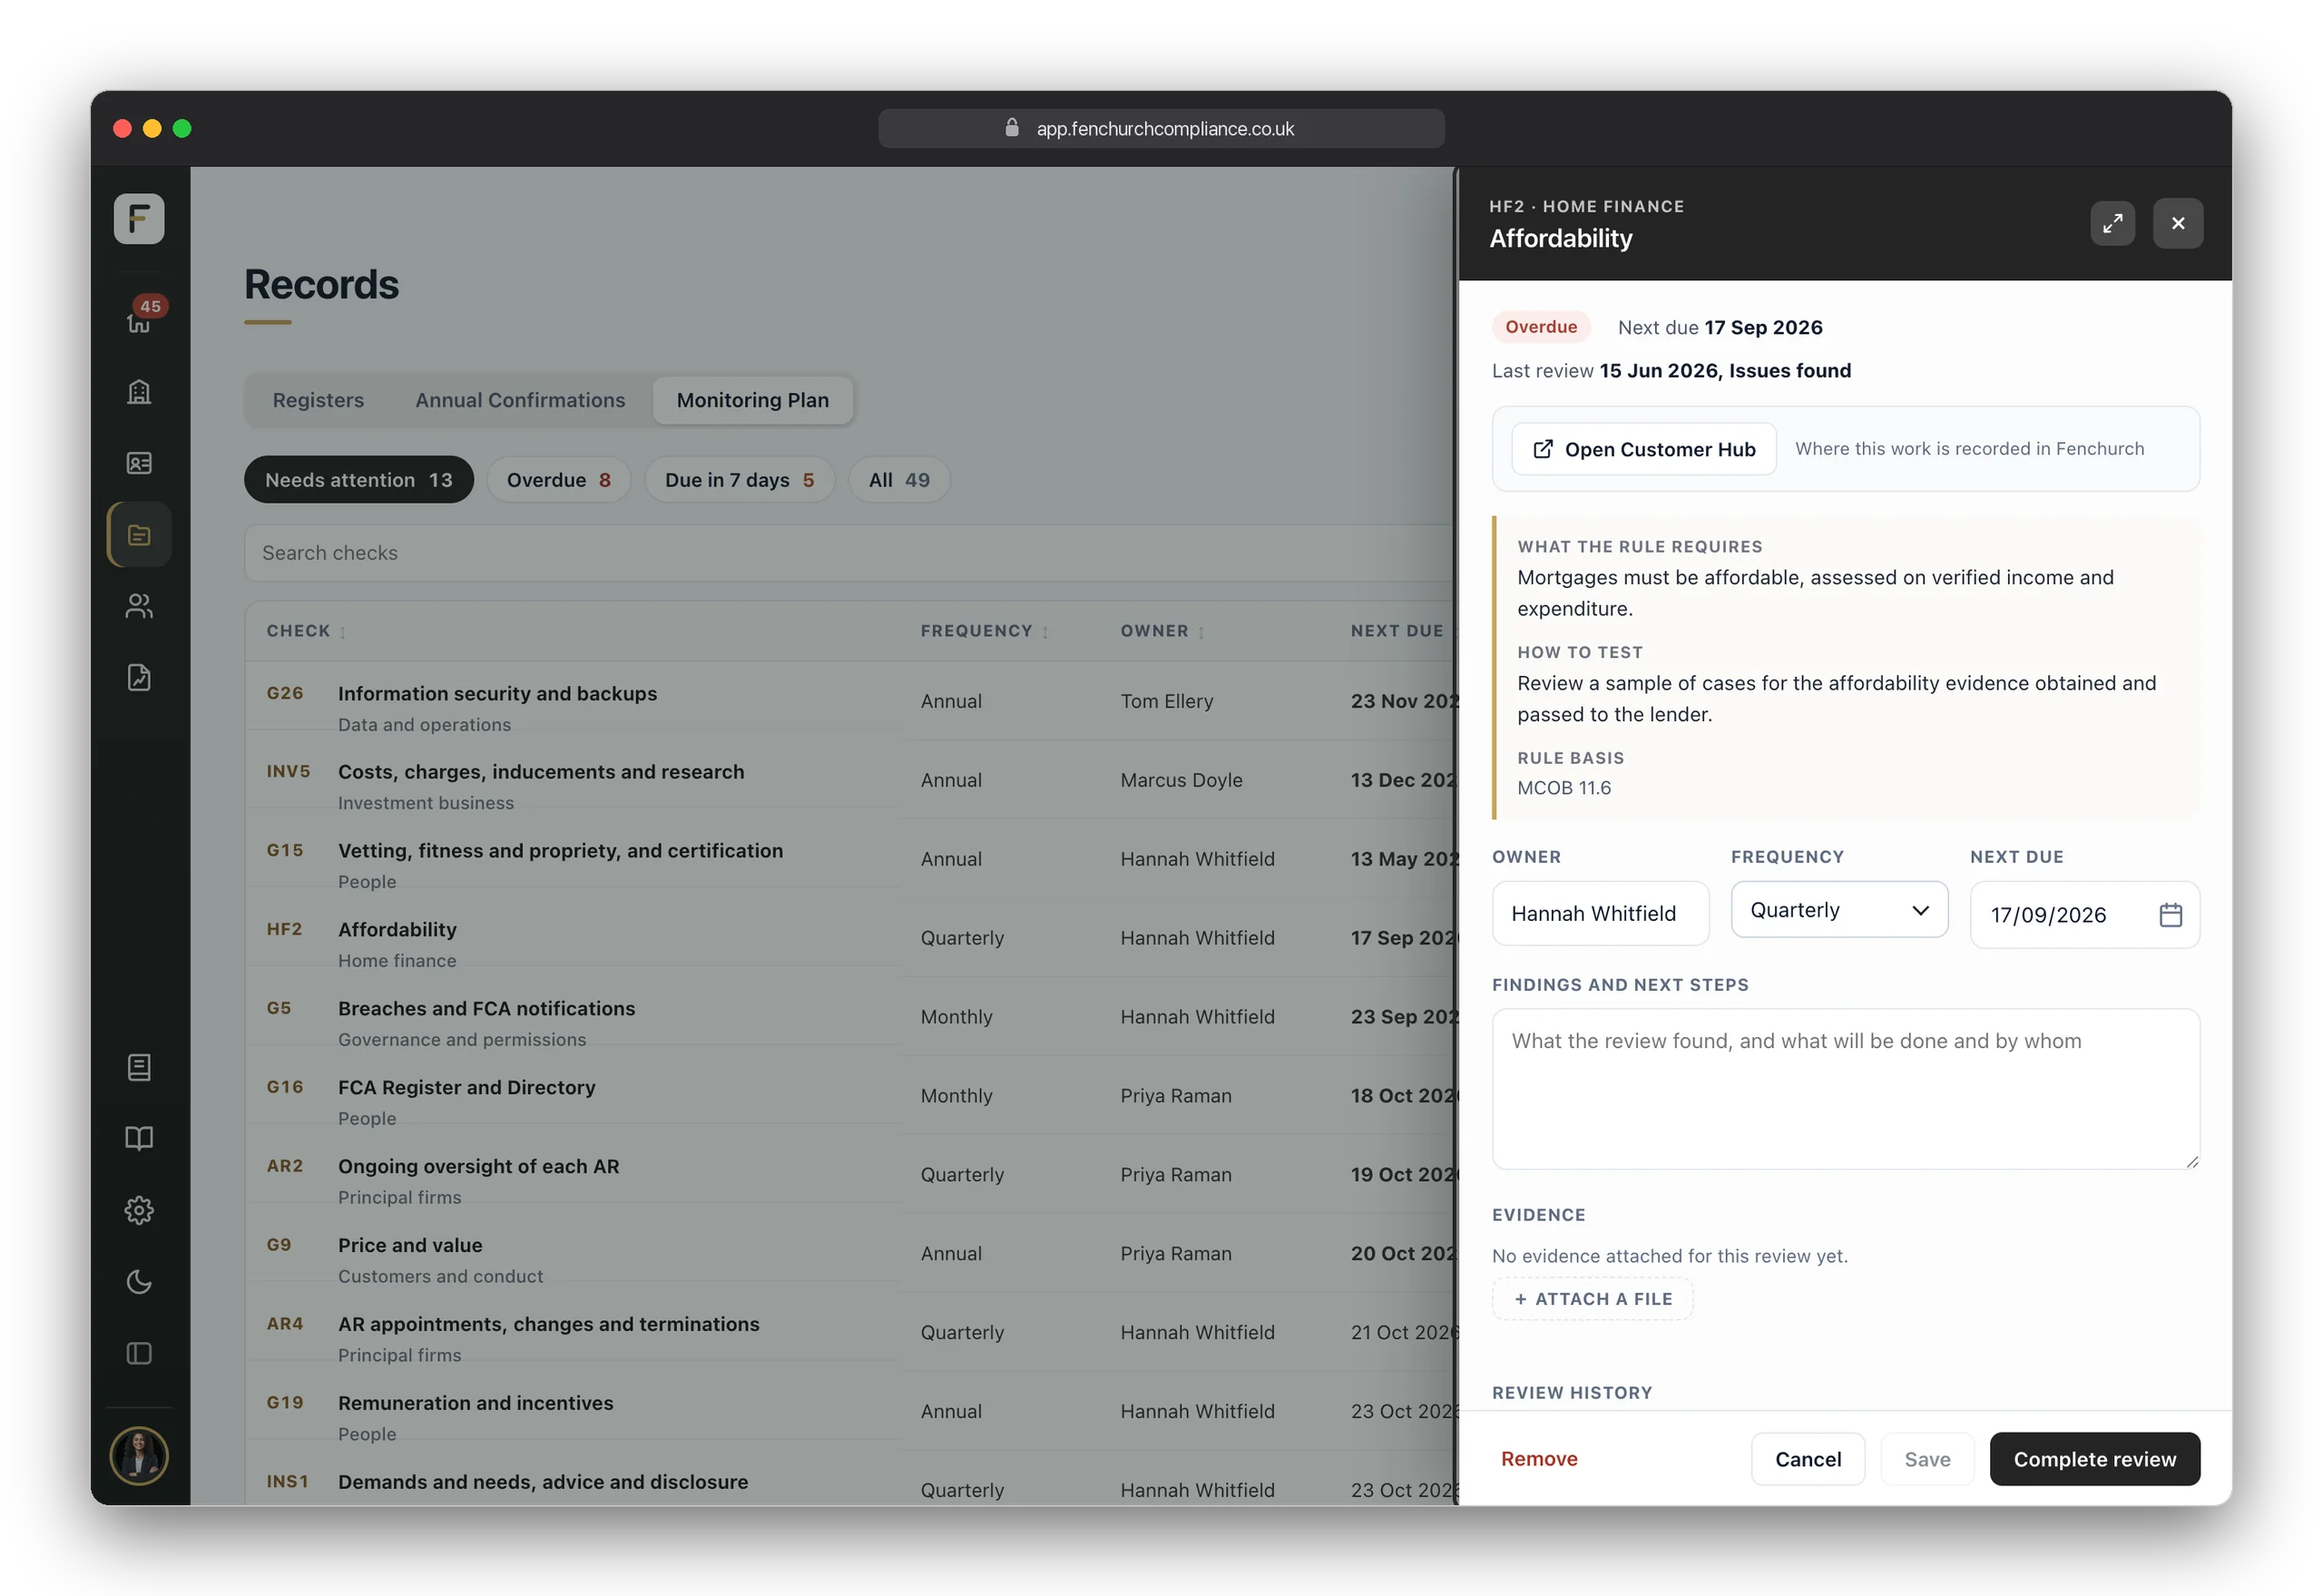The image size is (2323, 1596).
Task: Click the Open Customer Hub button
Action: point(1644,449)
